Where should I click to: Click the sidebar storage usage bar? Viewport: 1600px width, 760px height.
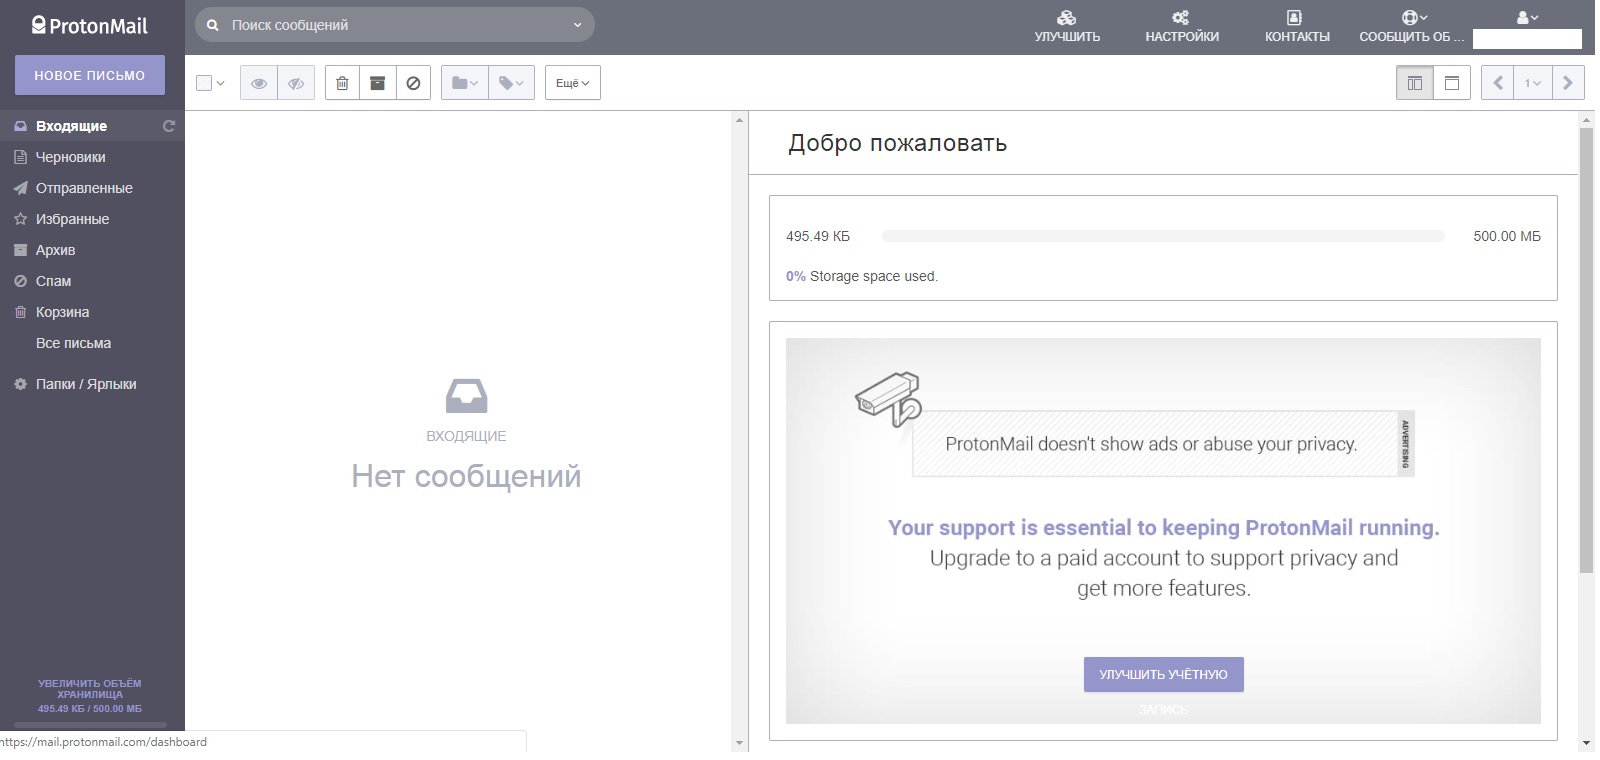[x=90, y=725]
